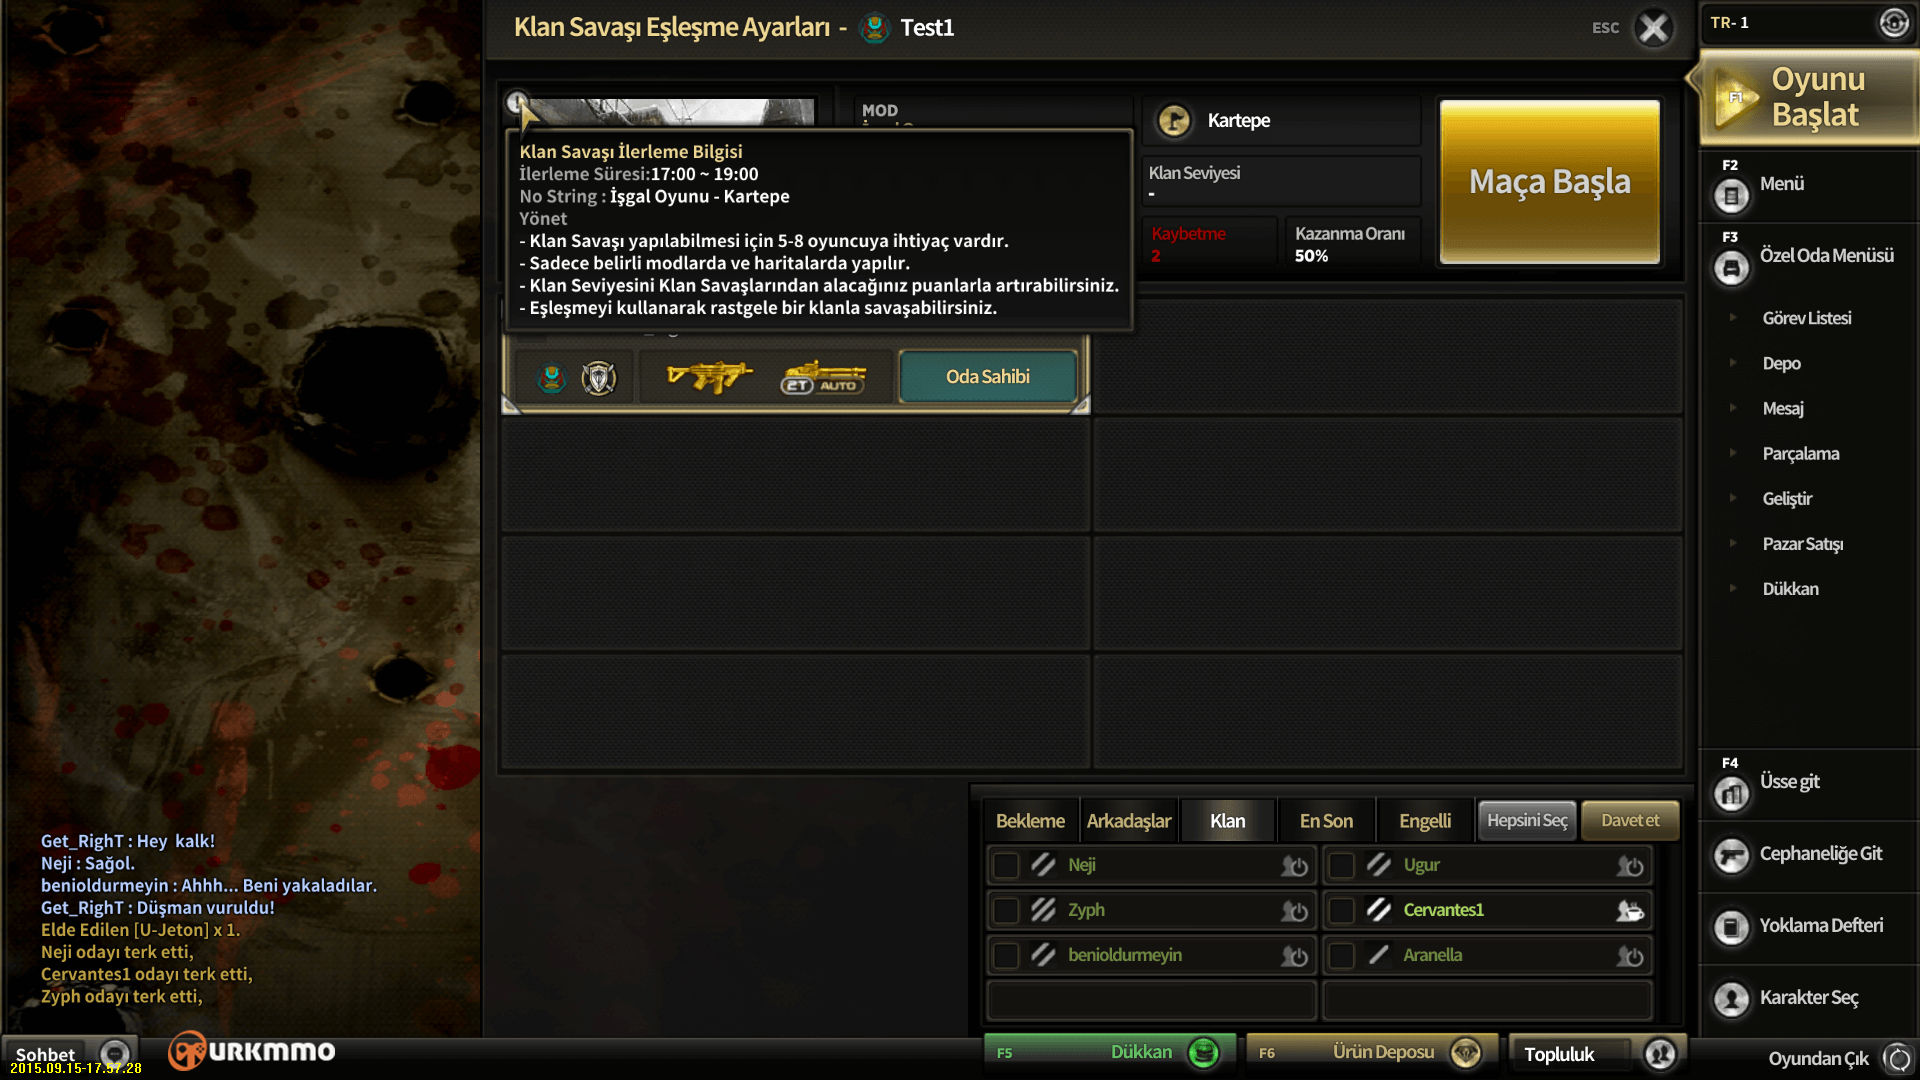The width and height of the screenshot is (1920, 1080).
Task: Tick the checkbox next to benioldurmeyin
Action: [x=1005, y=955]
